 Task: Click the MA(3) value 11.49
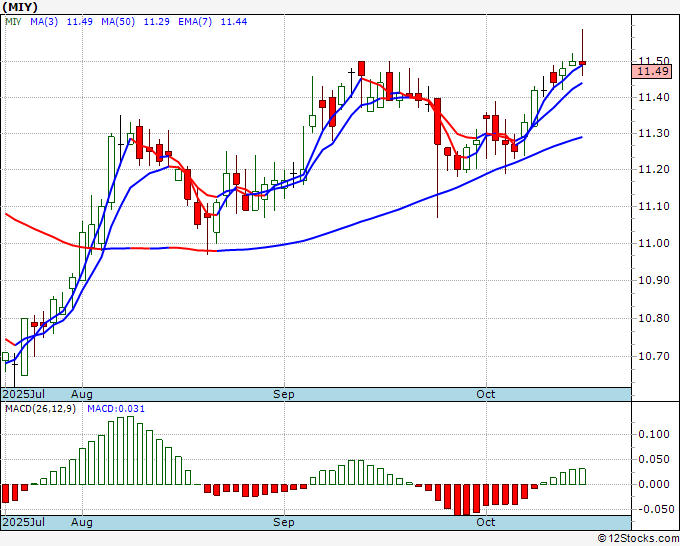pyautogui.click(x=79, y=22)
